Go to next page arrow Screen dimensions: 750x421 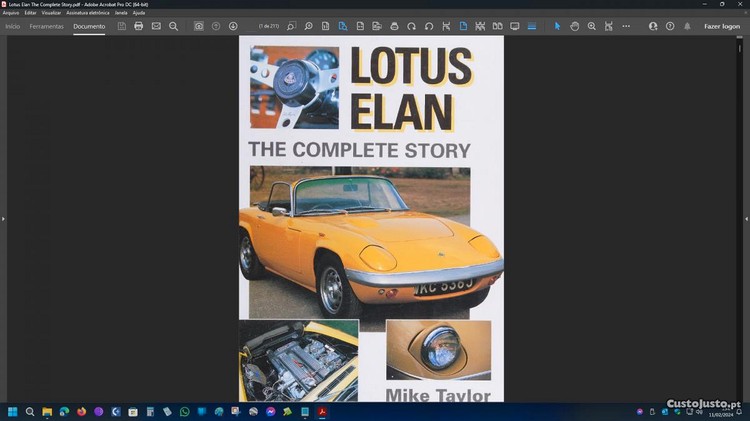(x=233, y=26)
